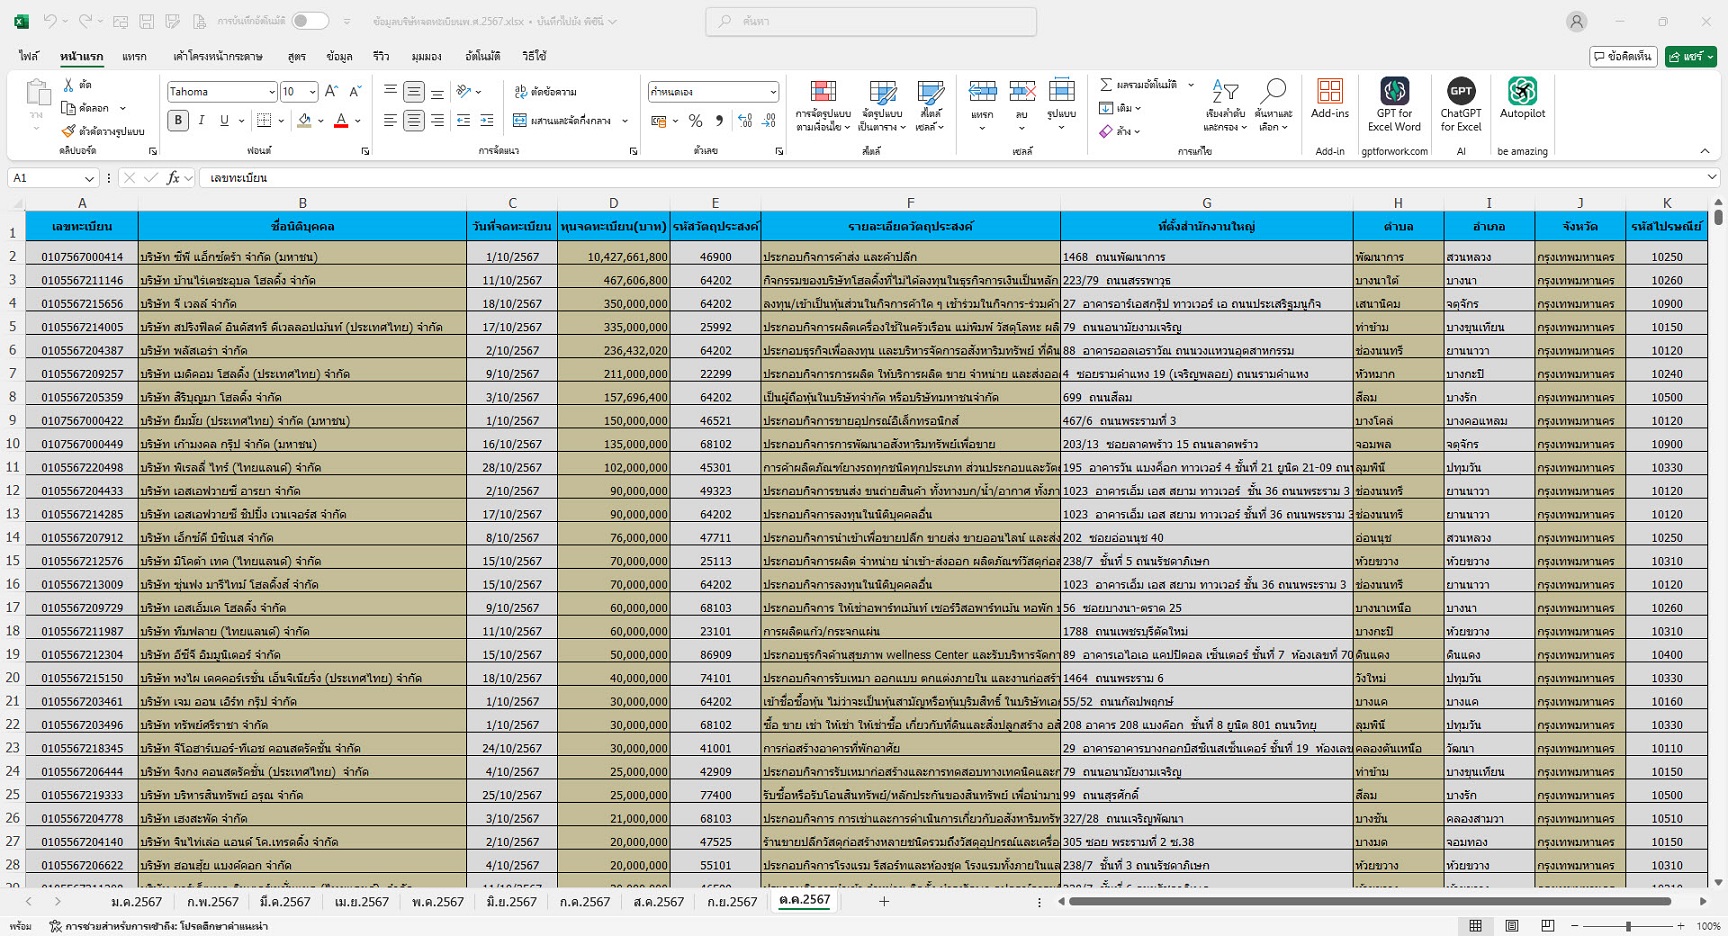
Task: Open the number format dropdown (กำหนดเอง)
Action: point(772,92)
